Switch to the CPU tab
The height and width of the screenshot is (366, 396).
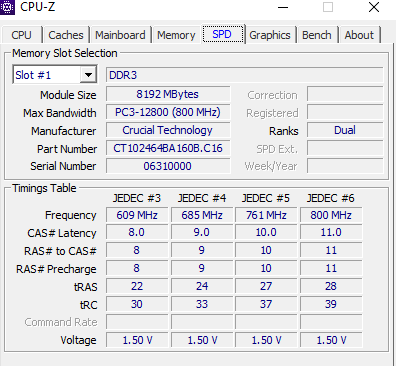click(22, 35)
